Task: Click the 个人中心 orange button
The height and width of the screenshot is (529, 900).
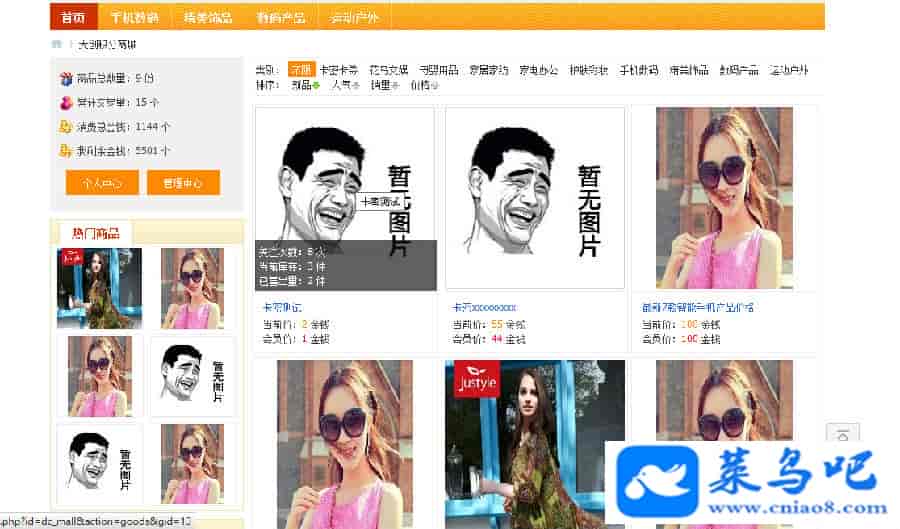Action: tap(102, 183)
